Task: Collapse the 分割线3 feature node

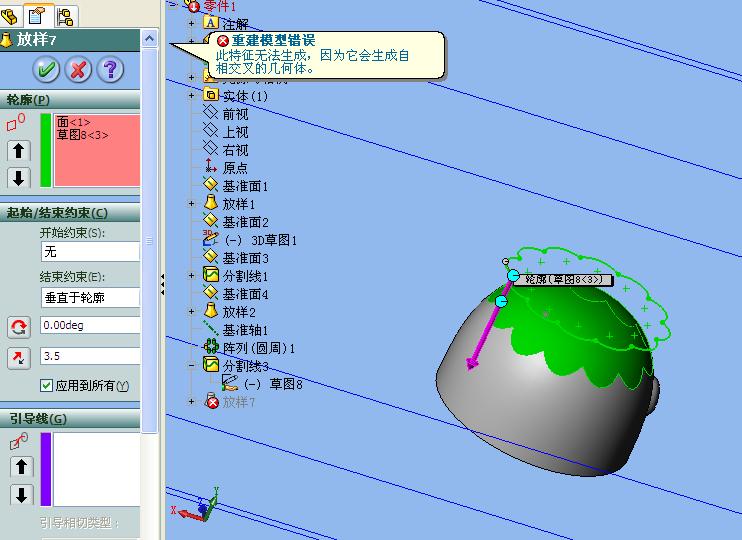Action: (191, 365)
